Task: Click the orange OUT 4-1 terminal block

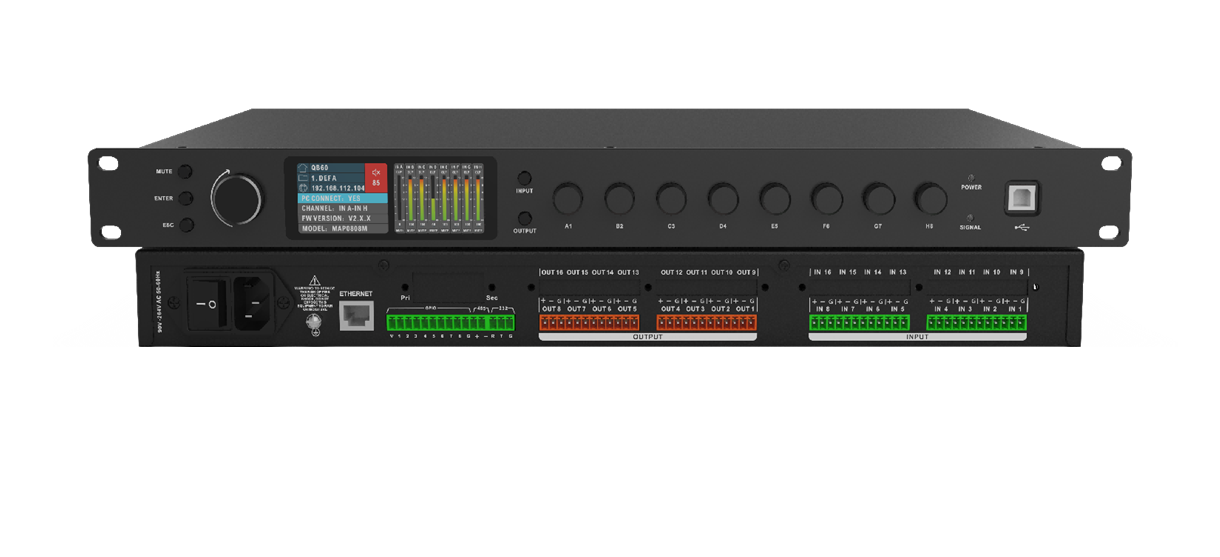Action: click(x=706, y=323)
